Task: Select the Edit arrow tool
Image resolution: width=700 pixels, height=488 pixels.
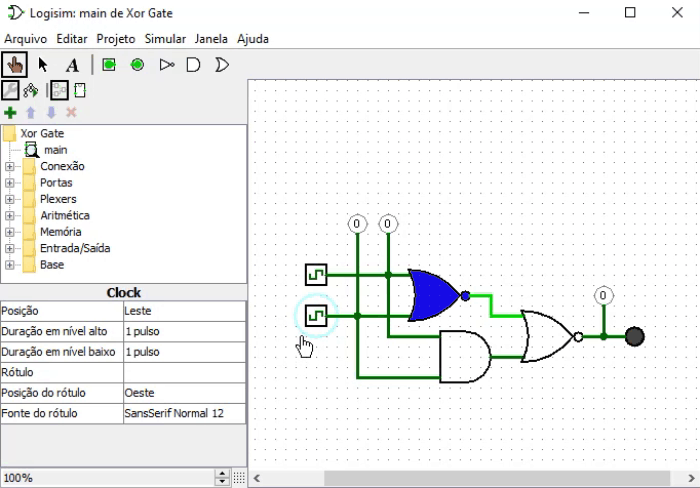Action: pos(43,65)
